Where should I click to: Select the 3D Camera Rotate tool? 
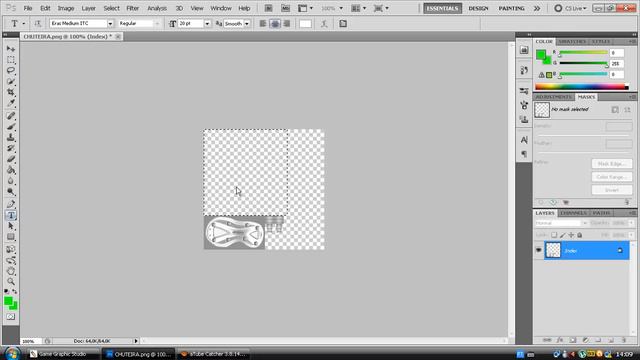tap(11, 260)
